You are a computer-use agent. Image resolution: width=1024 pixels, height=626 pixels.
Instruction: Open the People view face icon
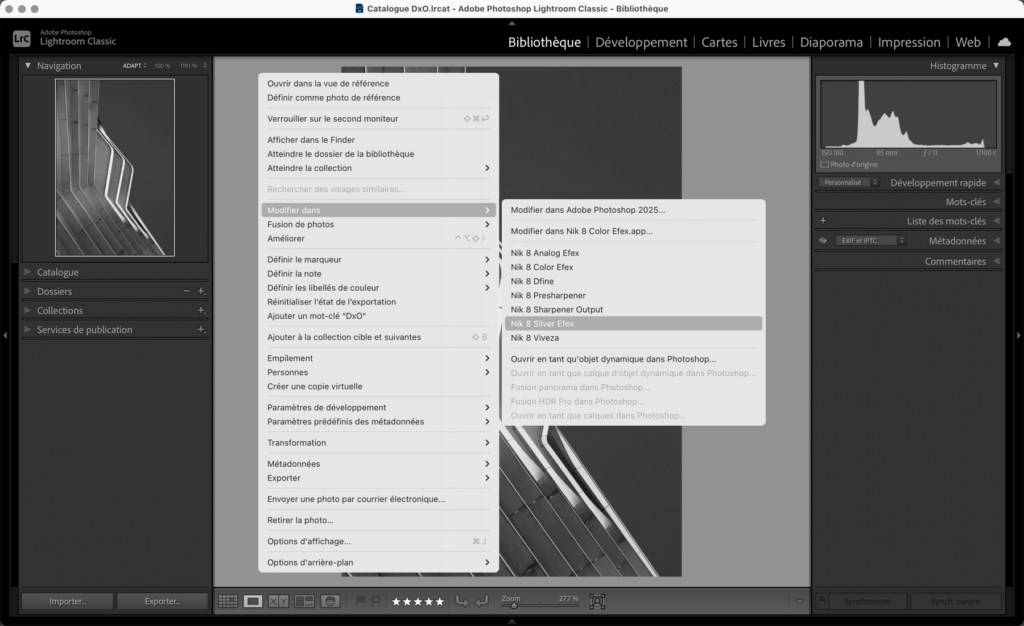(x=330, y=601)
